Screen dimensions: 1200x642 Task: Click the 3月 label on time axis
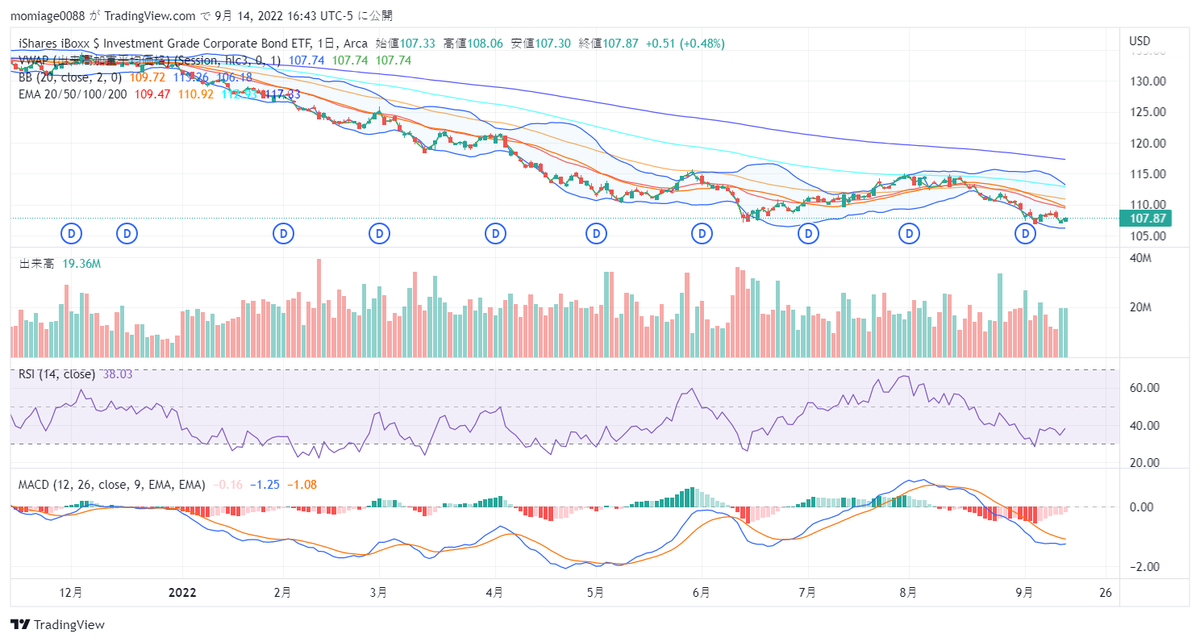[378, 593]
